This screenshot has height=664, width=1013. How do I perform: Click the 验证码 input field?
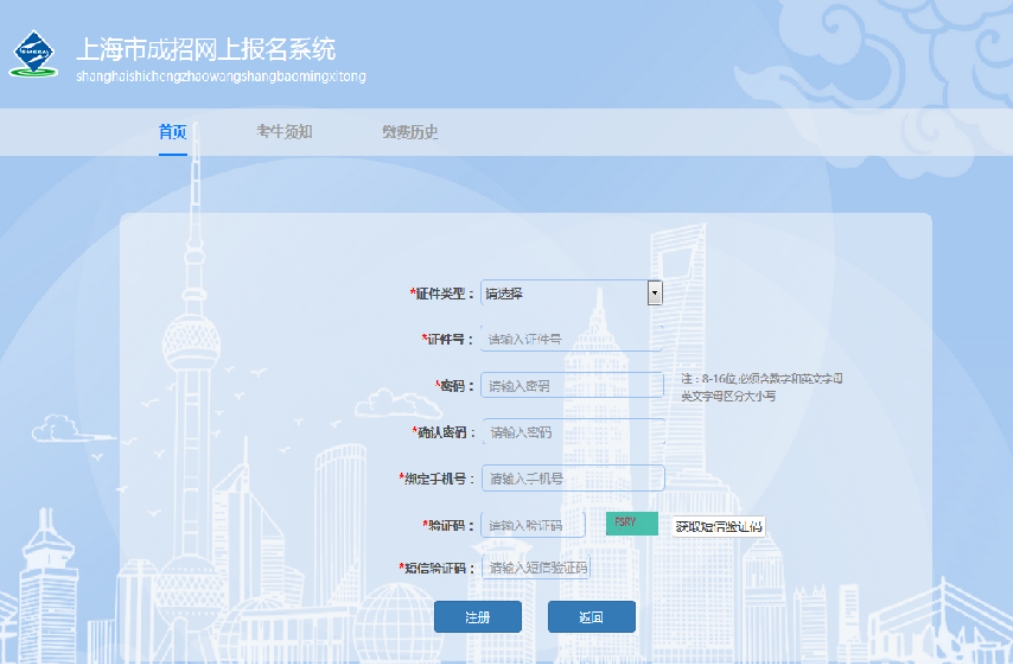pos(534,525)
